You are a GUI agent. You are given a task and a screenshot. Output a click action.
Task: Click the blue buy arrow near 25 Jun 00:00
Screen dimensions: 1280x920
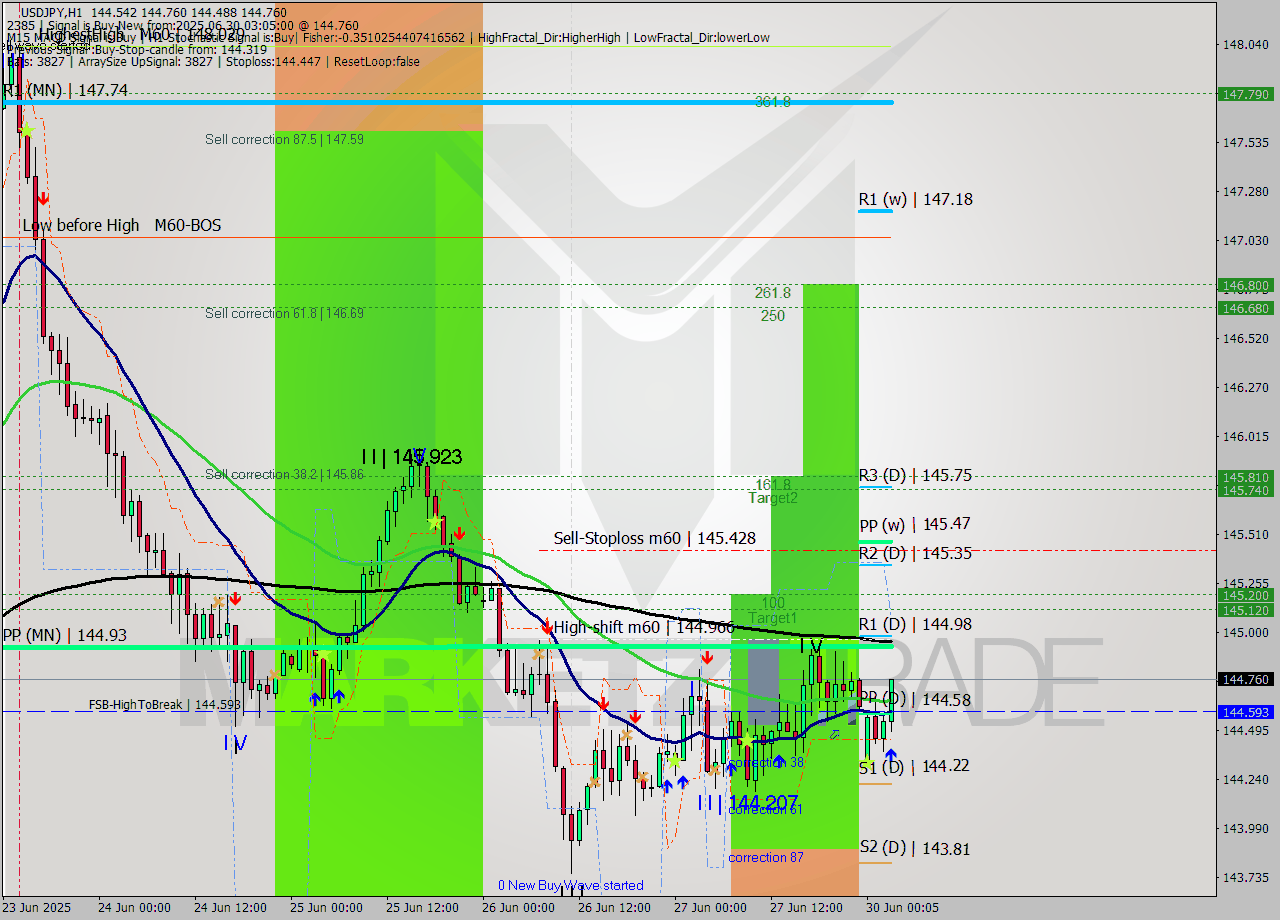click(317, 700)
